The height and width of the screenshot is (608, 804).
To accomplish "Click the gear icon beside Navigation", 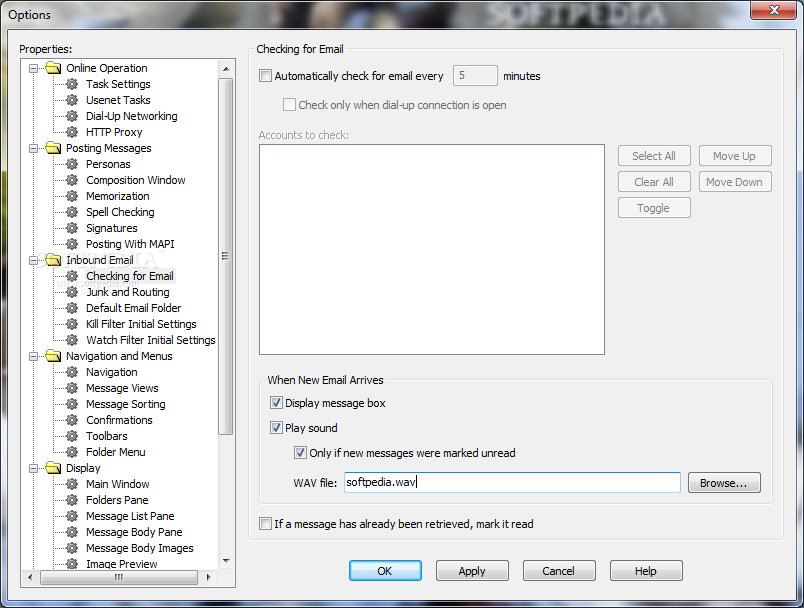I will [x=72, y=372].
